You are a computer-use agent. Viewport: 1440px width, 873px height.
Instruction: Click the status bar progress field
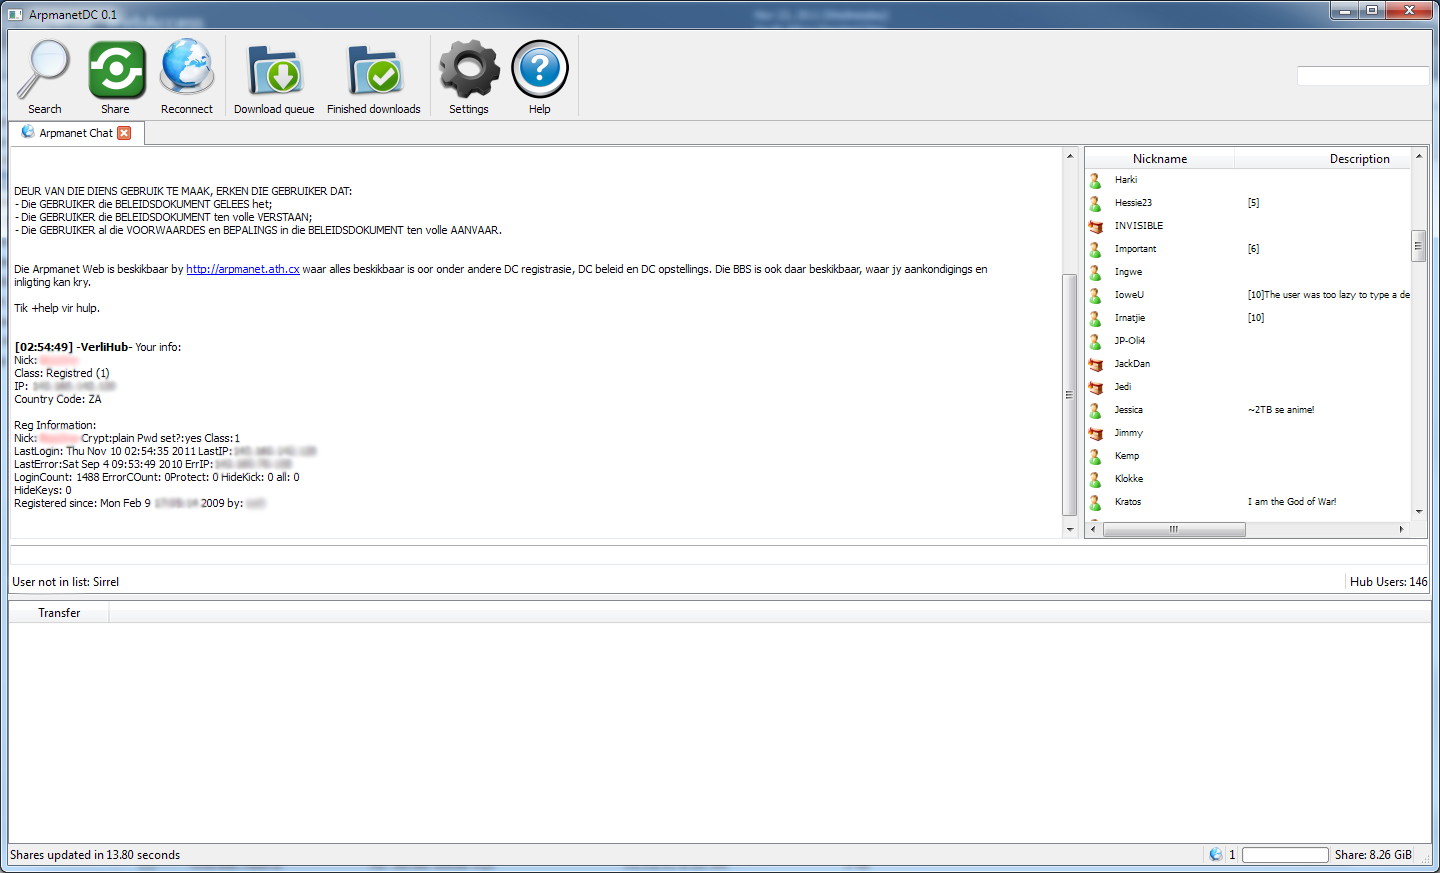coord(1285,855)
